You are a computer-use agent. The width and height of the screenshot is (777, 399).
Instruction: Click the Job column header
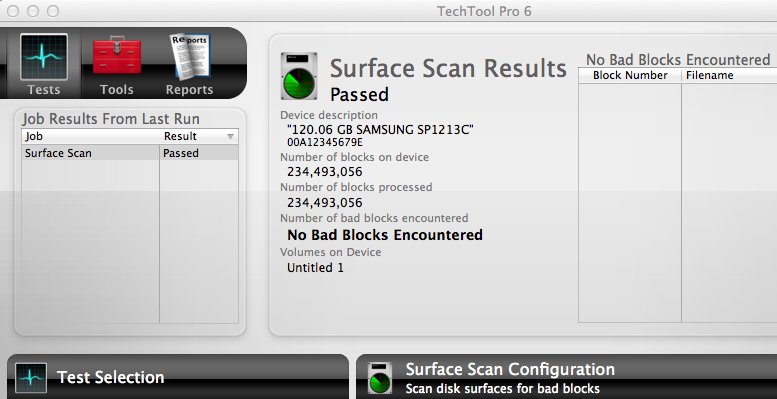click(x=91, y=136)
